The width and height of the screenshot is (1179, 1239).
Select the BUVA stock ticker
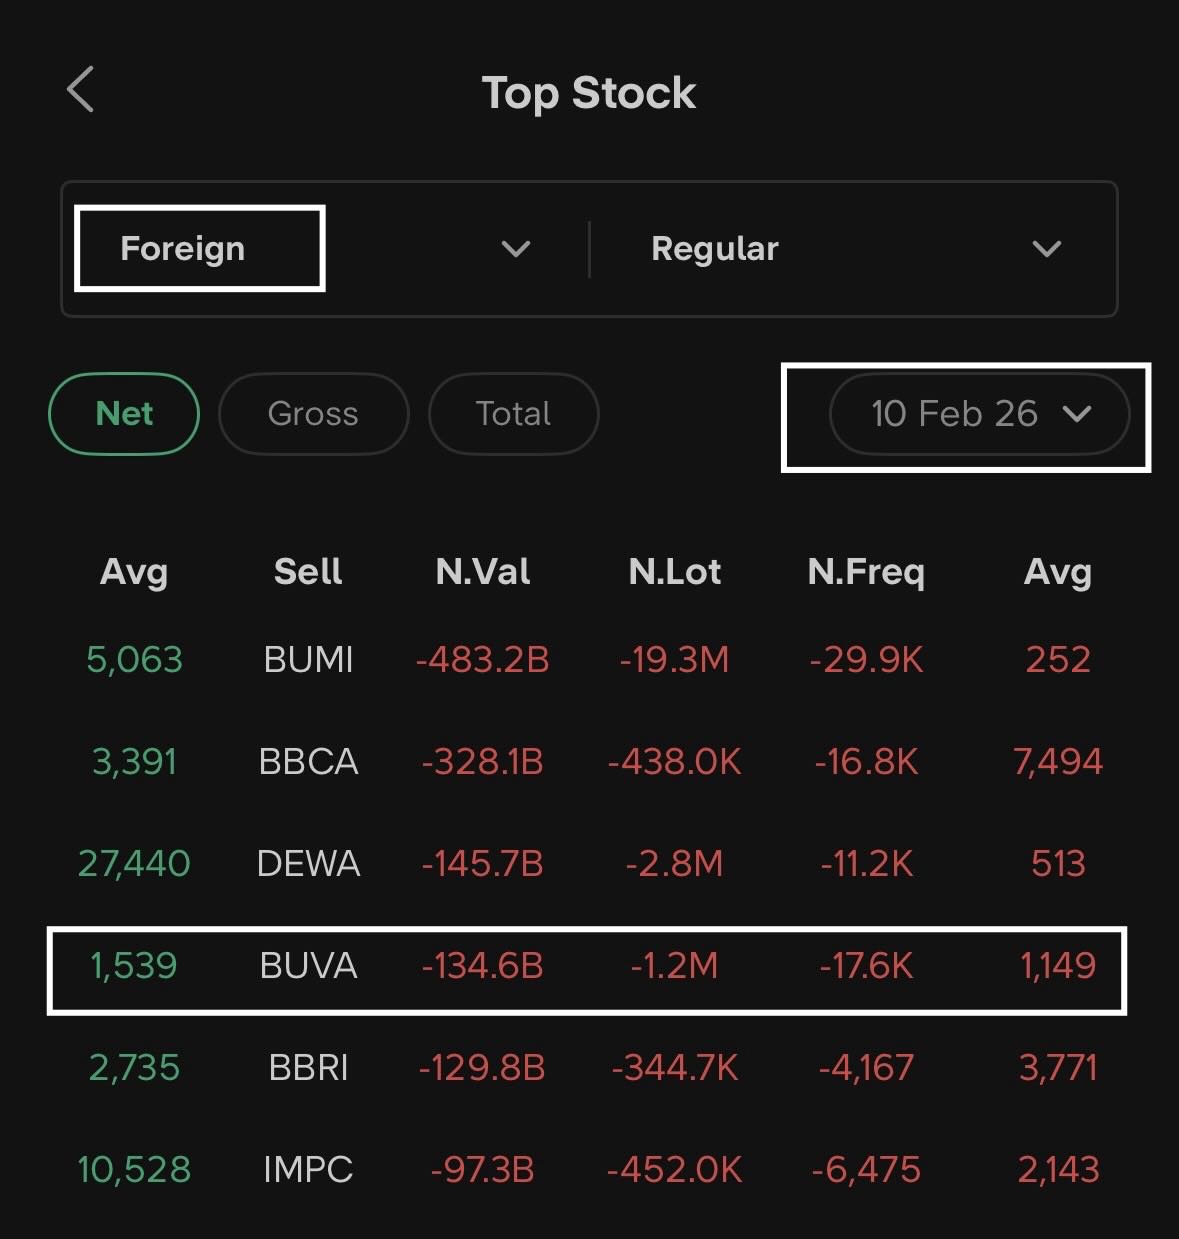tap(308, 966)
